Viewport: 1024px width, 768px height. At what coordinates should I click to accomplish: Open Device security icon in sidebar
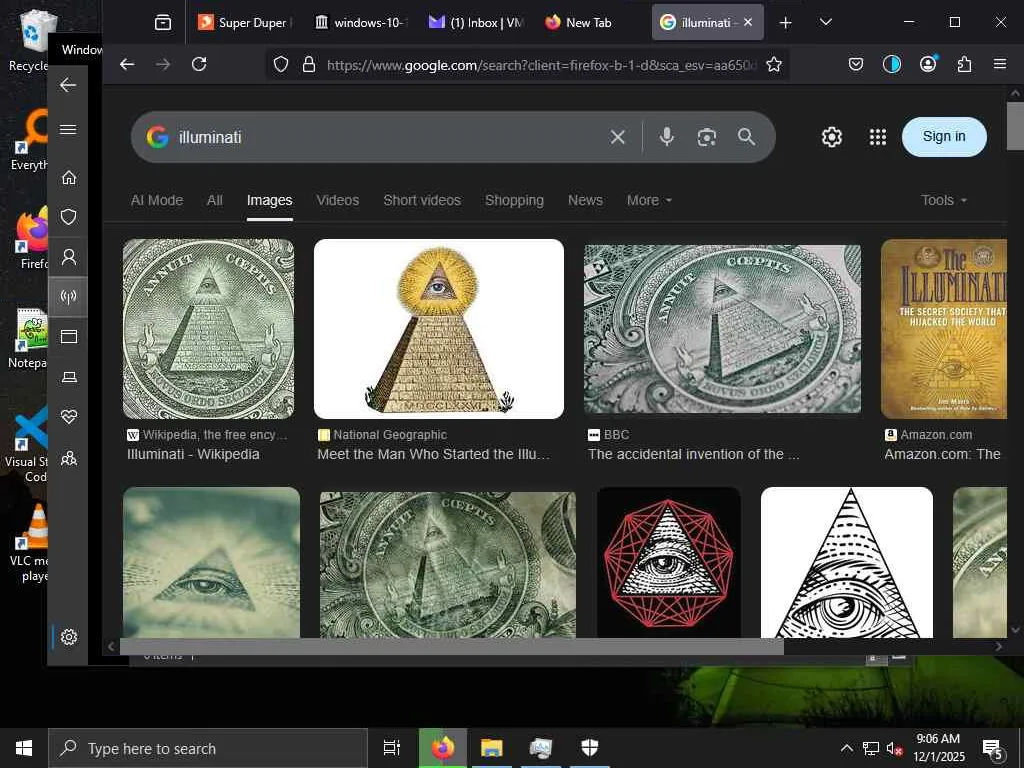pyautogui.click(x=69, y=377)
